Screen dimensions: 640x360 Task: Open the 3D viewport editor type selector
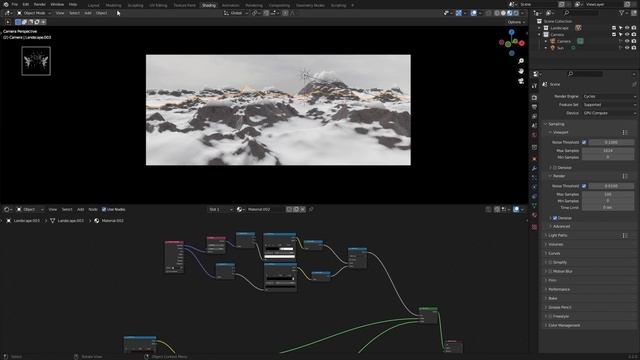(8, 13)
